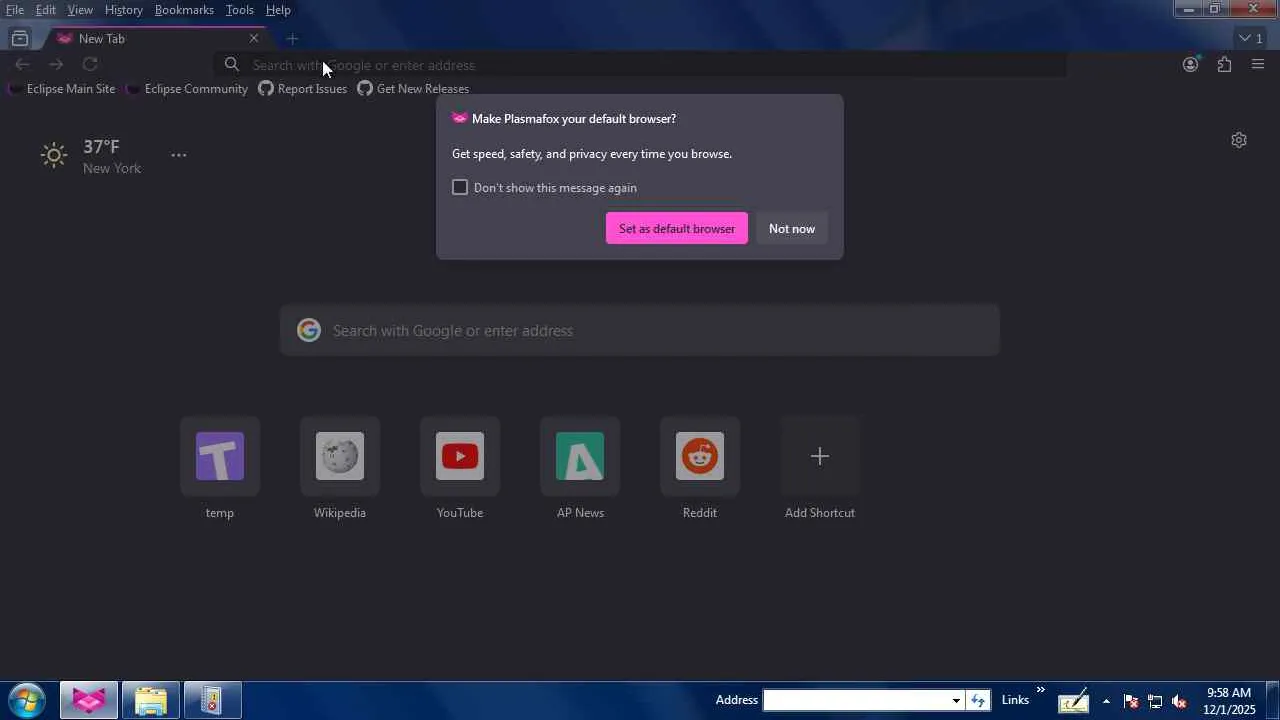Open the hamburger application menu
The image size is (1280, 720).
pyautogui.click(x=1258, y=65)
